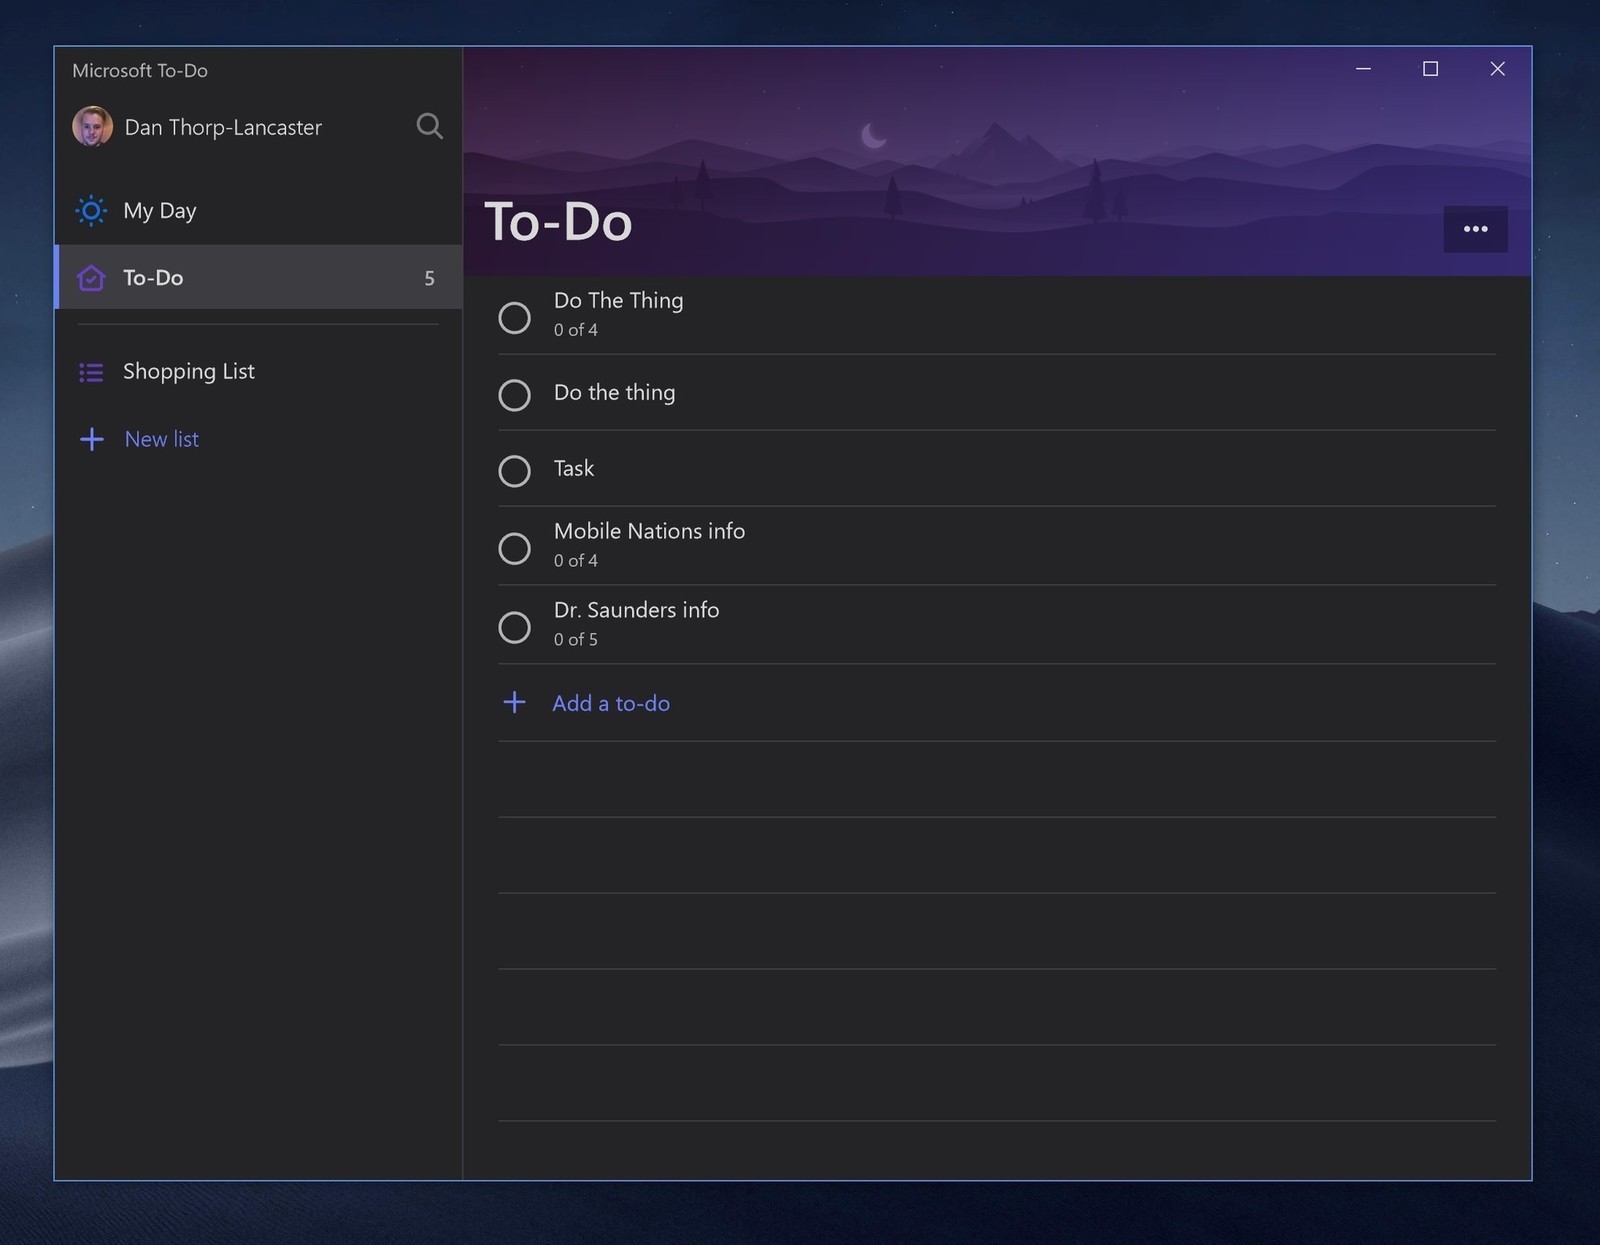Click the Shopping List bullet icon
1600x1245 pixels.
tap(91, 372)
